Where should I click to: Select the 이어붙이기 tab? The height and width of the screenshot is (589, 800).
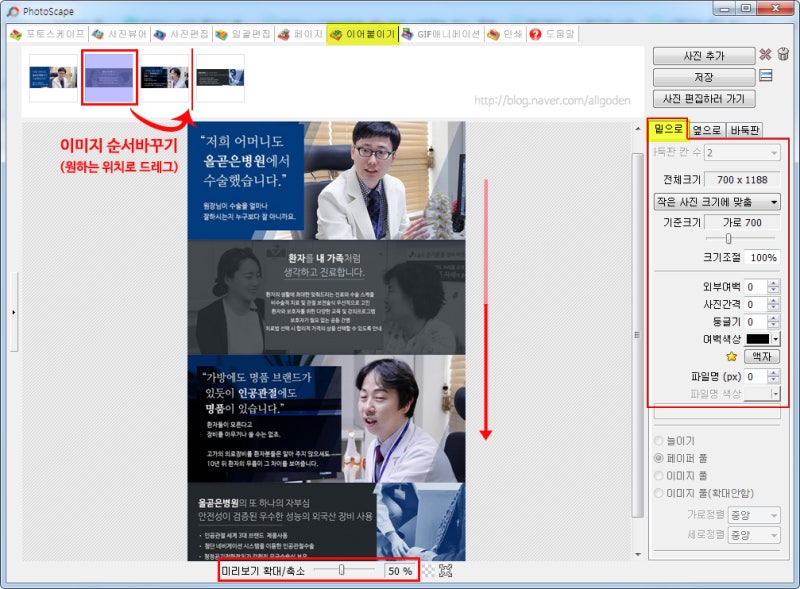click(x=363, y=34)
